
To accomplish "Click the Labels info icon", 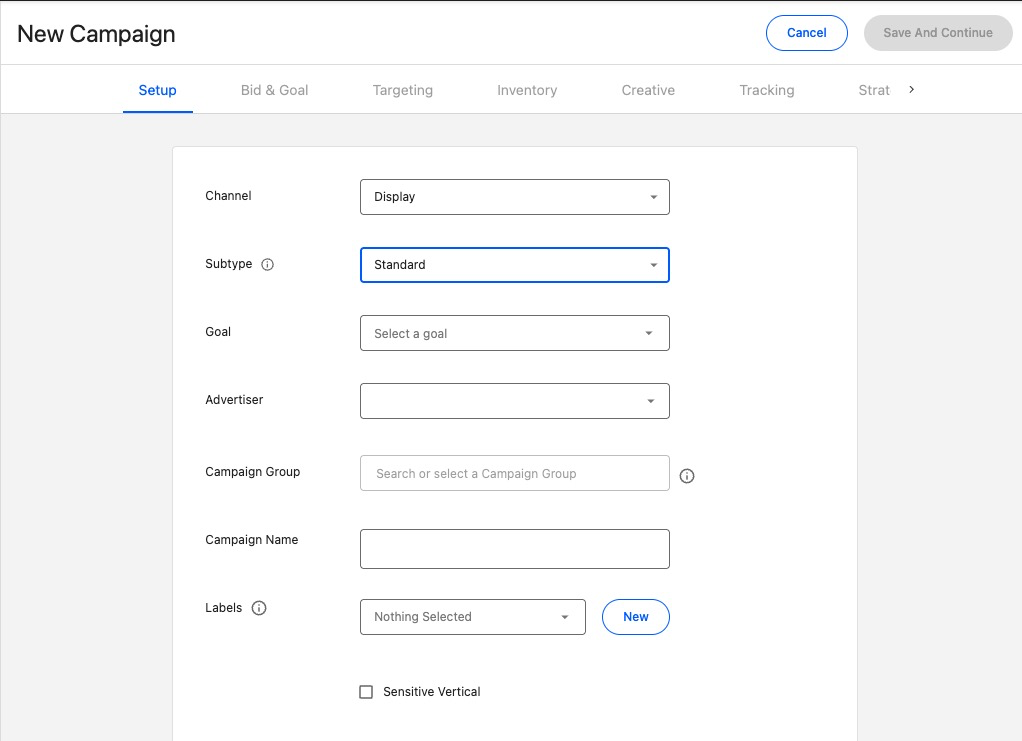I will pos(259,608).
